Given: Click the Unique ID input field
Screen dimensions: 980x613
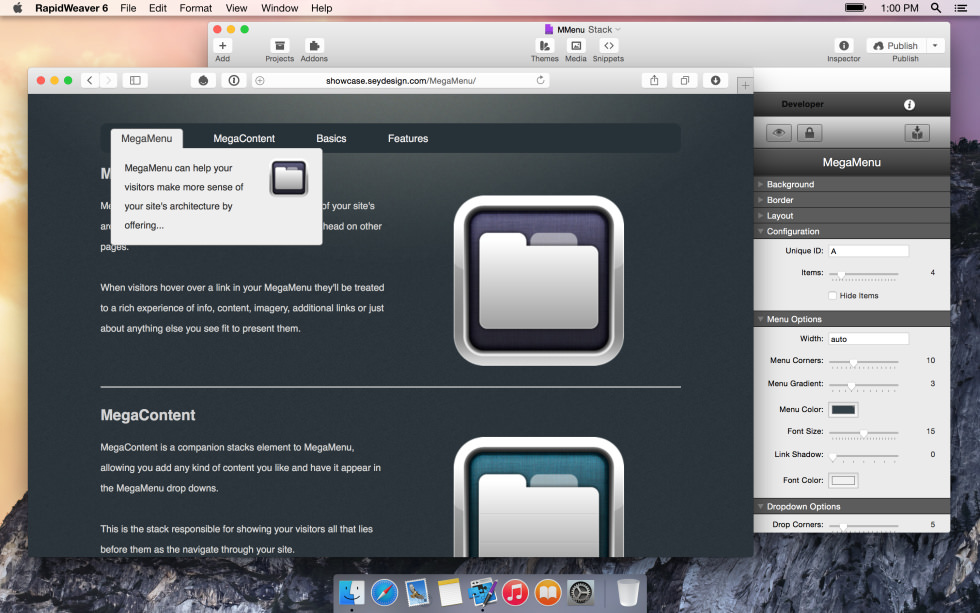Looking at the screenshot, I should pyautogui.click(x=868, y=251).
